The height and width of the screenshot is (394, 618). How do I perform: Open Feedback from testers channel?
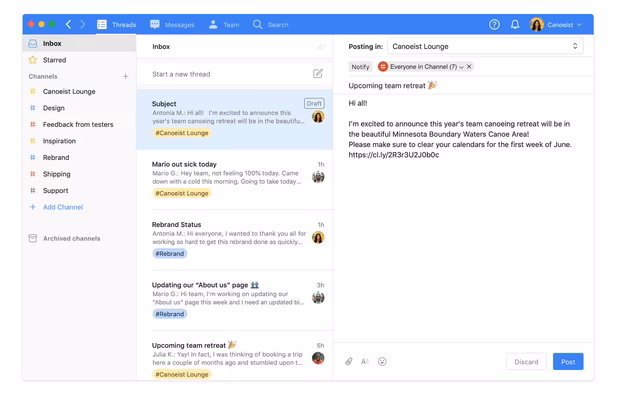pos(79,125)
